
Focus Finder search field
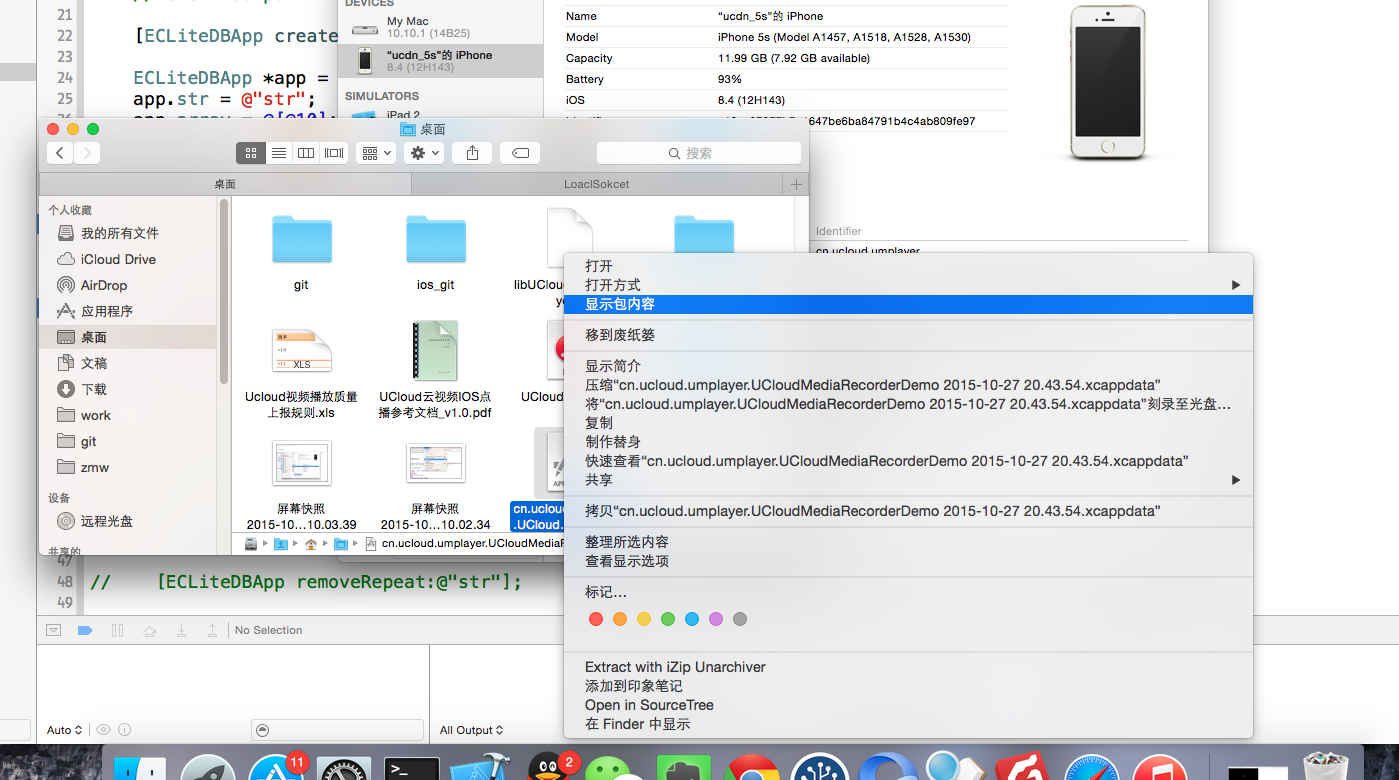(x=699, y=153)
